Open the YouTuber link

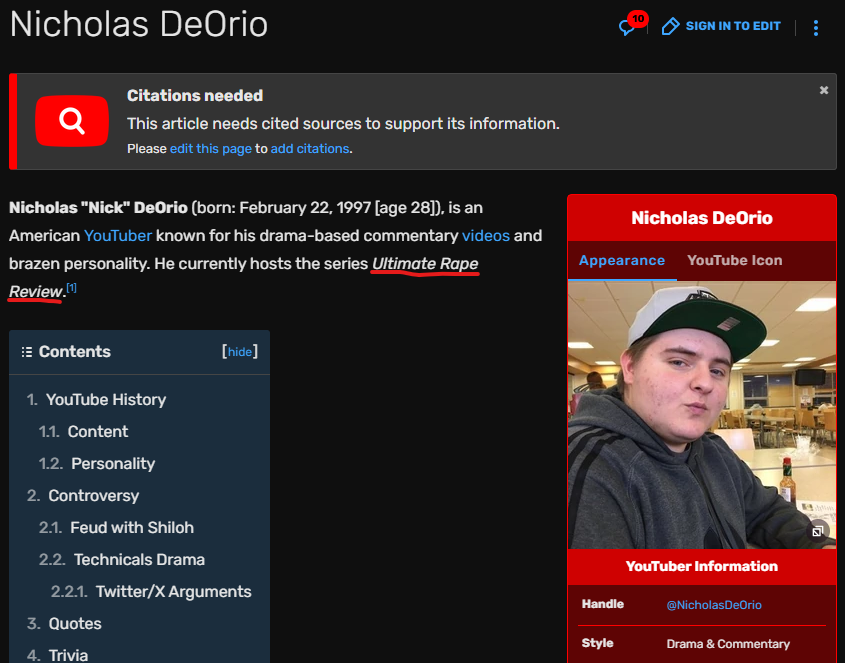tap(118, 236)
